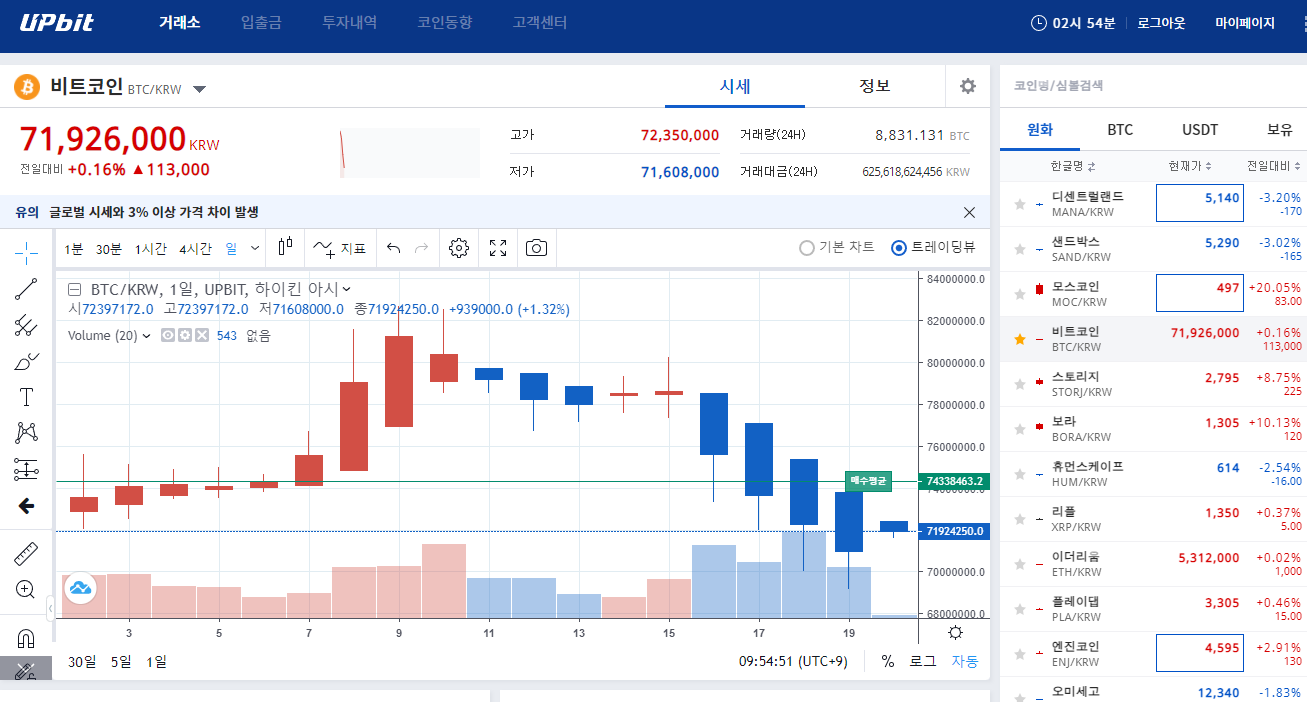Open the 입출금 menu
This screenshot has height=702, width=1307.
coord(261,22)
